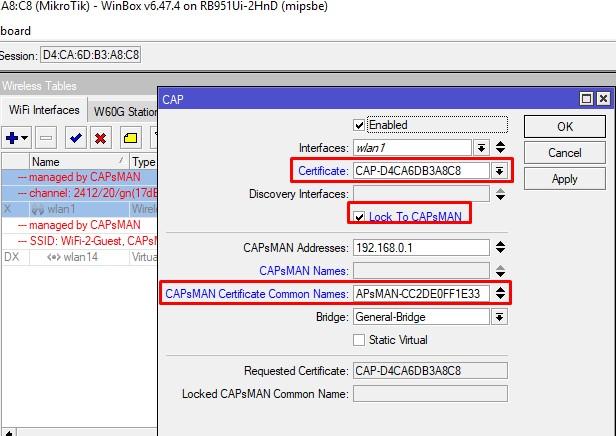Select the wlan14 virtual interface row

coord(79,257)
